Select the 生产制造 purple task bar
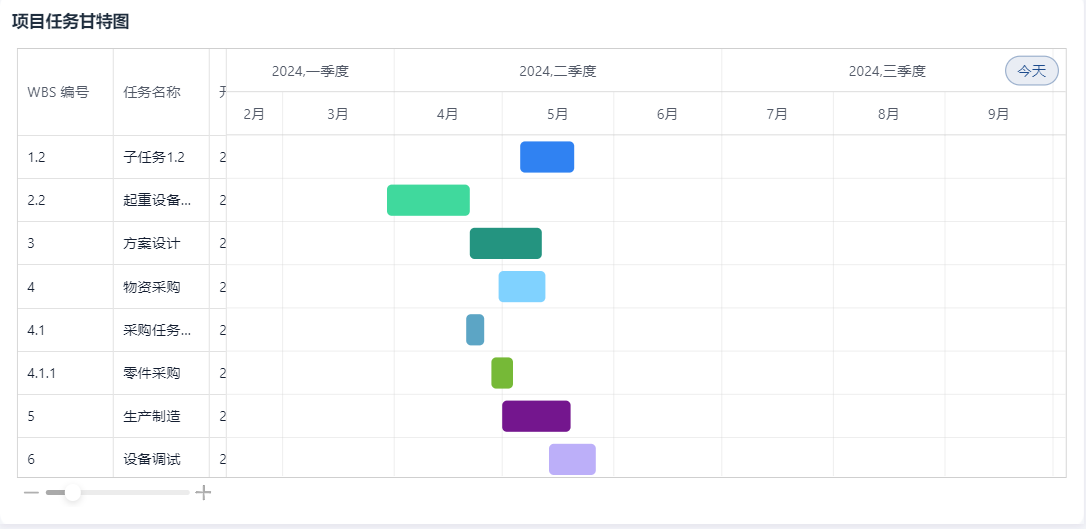The height and width of the screenshot is (529, 1086). click(536, 416)
